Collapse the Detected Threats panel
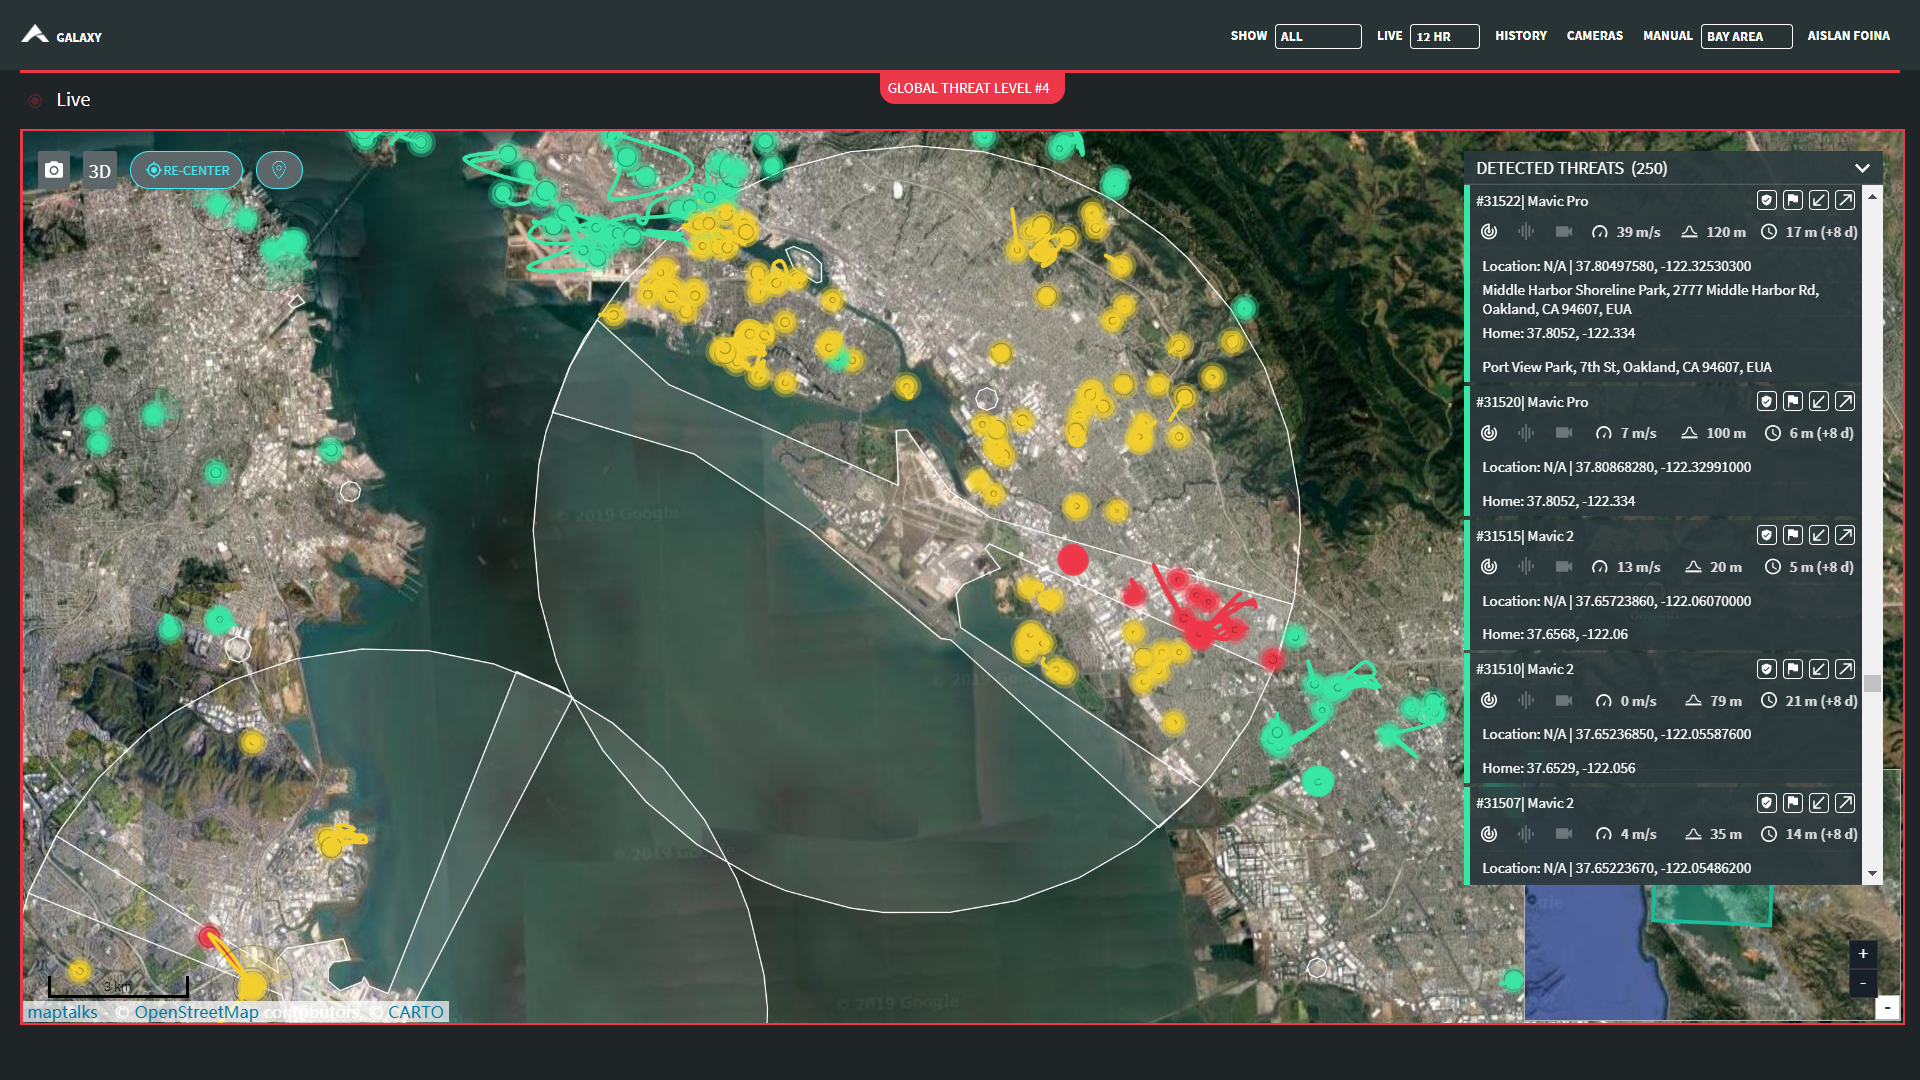The height and width of the screenshot is (1080, 1920). click(x=1862, y=168)
